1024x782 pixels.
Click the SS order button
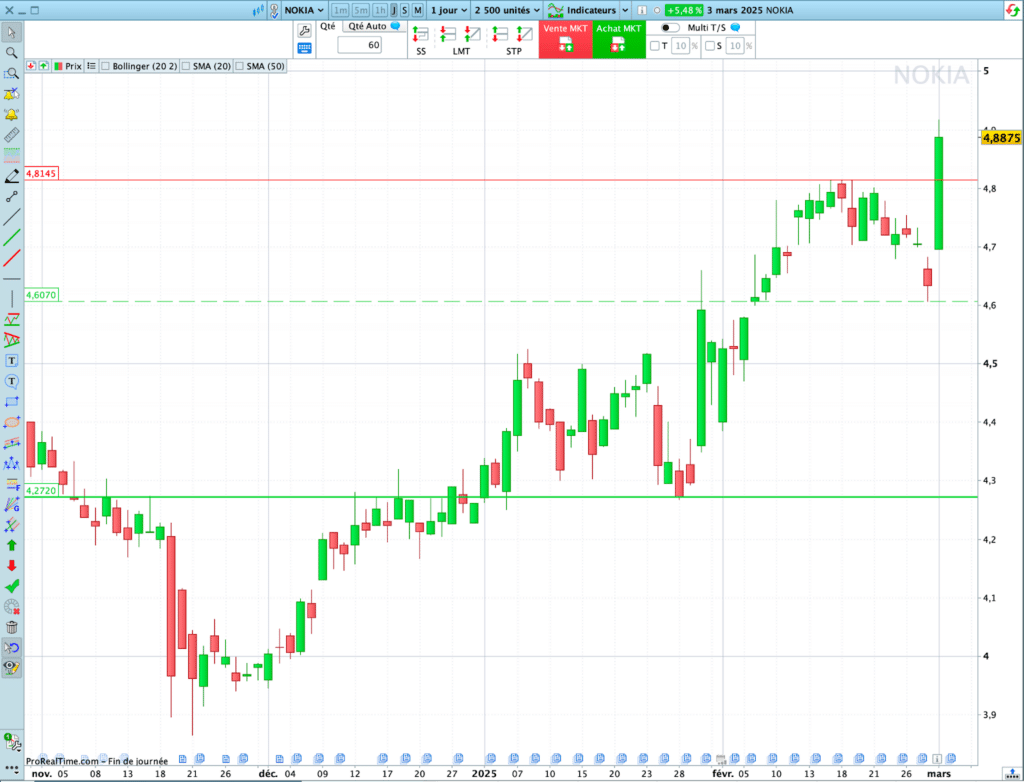421,39
